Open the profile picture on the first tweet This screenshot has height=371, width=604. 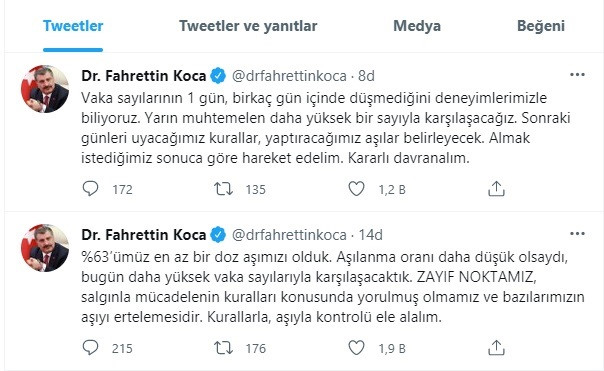pos(45,89)
